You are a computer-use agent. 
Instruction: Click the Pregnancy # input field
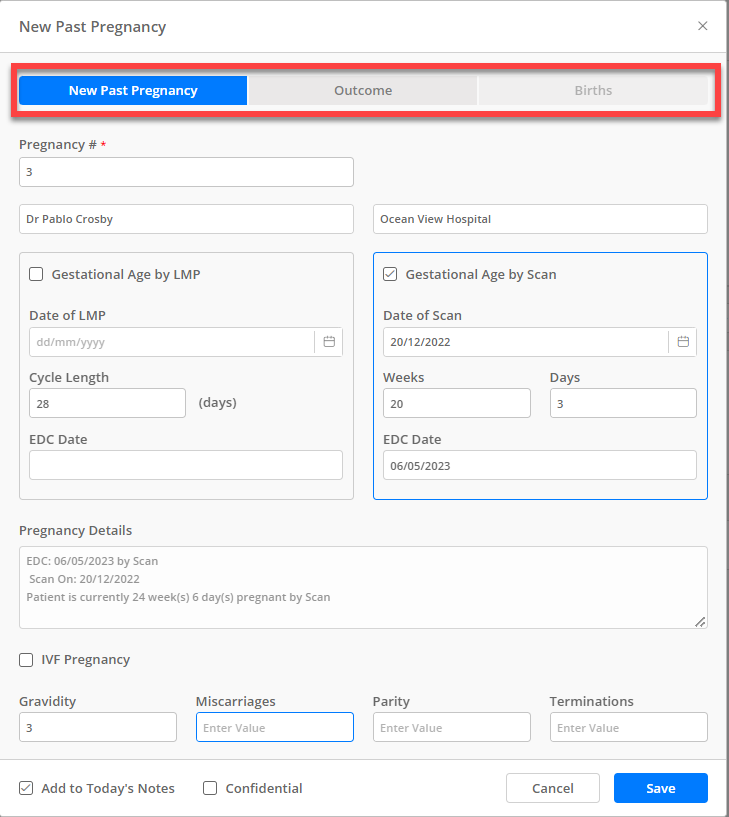coord(186,171)
